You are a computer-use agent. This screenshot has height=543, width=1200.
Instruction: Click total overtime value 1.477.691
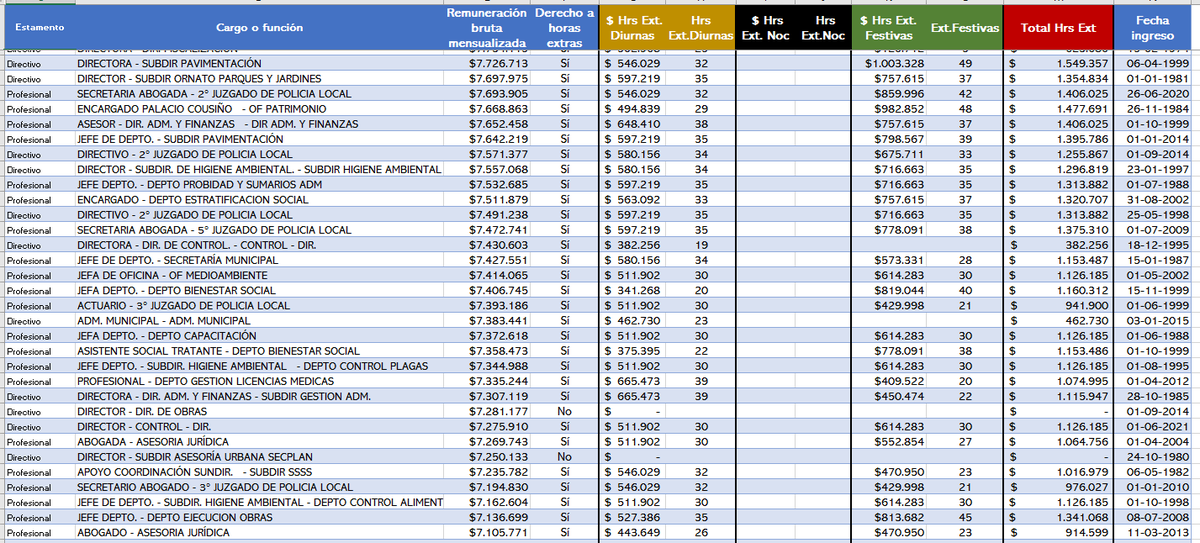(1081, 108)
